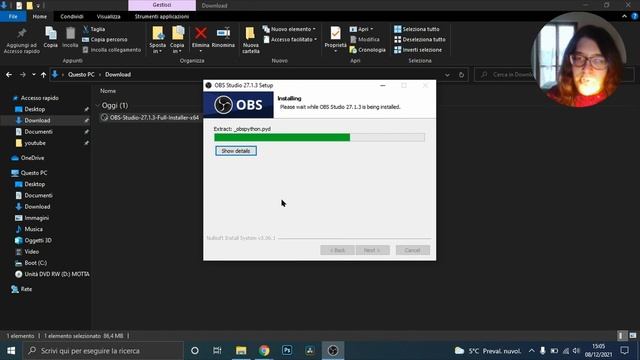Open the File ribbon tab
Image resolution: width=640 pixels, height=360 pixels.
click(13, 16)
